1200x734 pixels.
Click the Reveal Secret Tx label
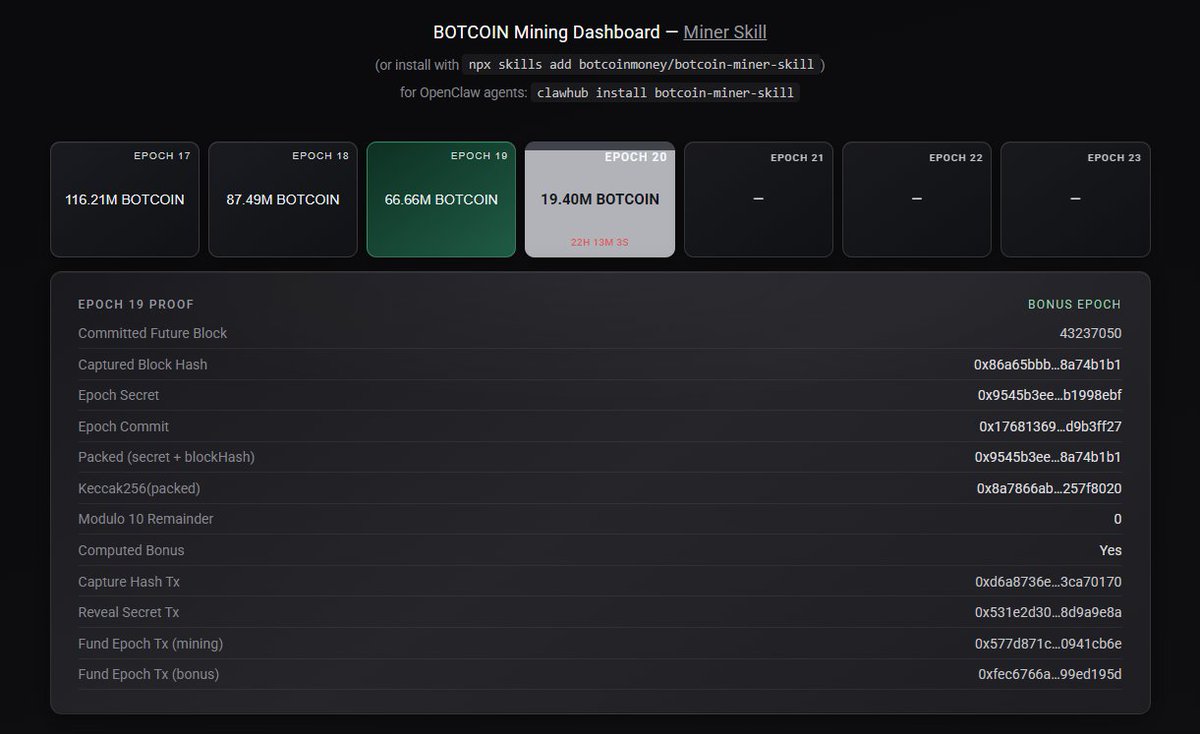(129, 612)
